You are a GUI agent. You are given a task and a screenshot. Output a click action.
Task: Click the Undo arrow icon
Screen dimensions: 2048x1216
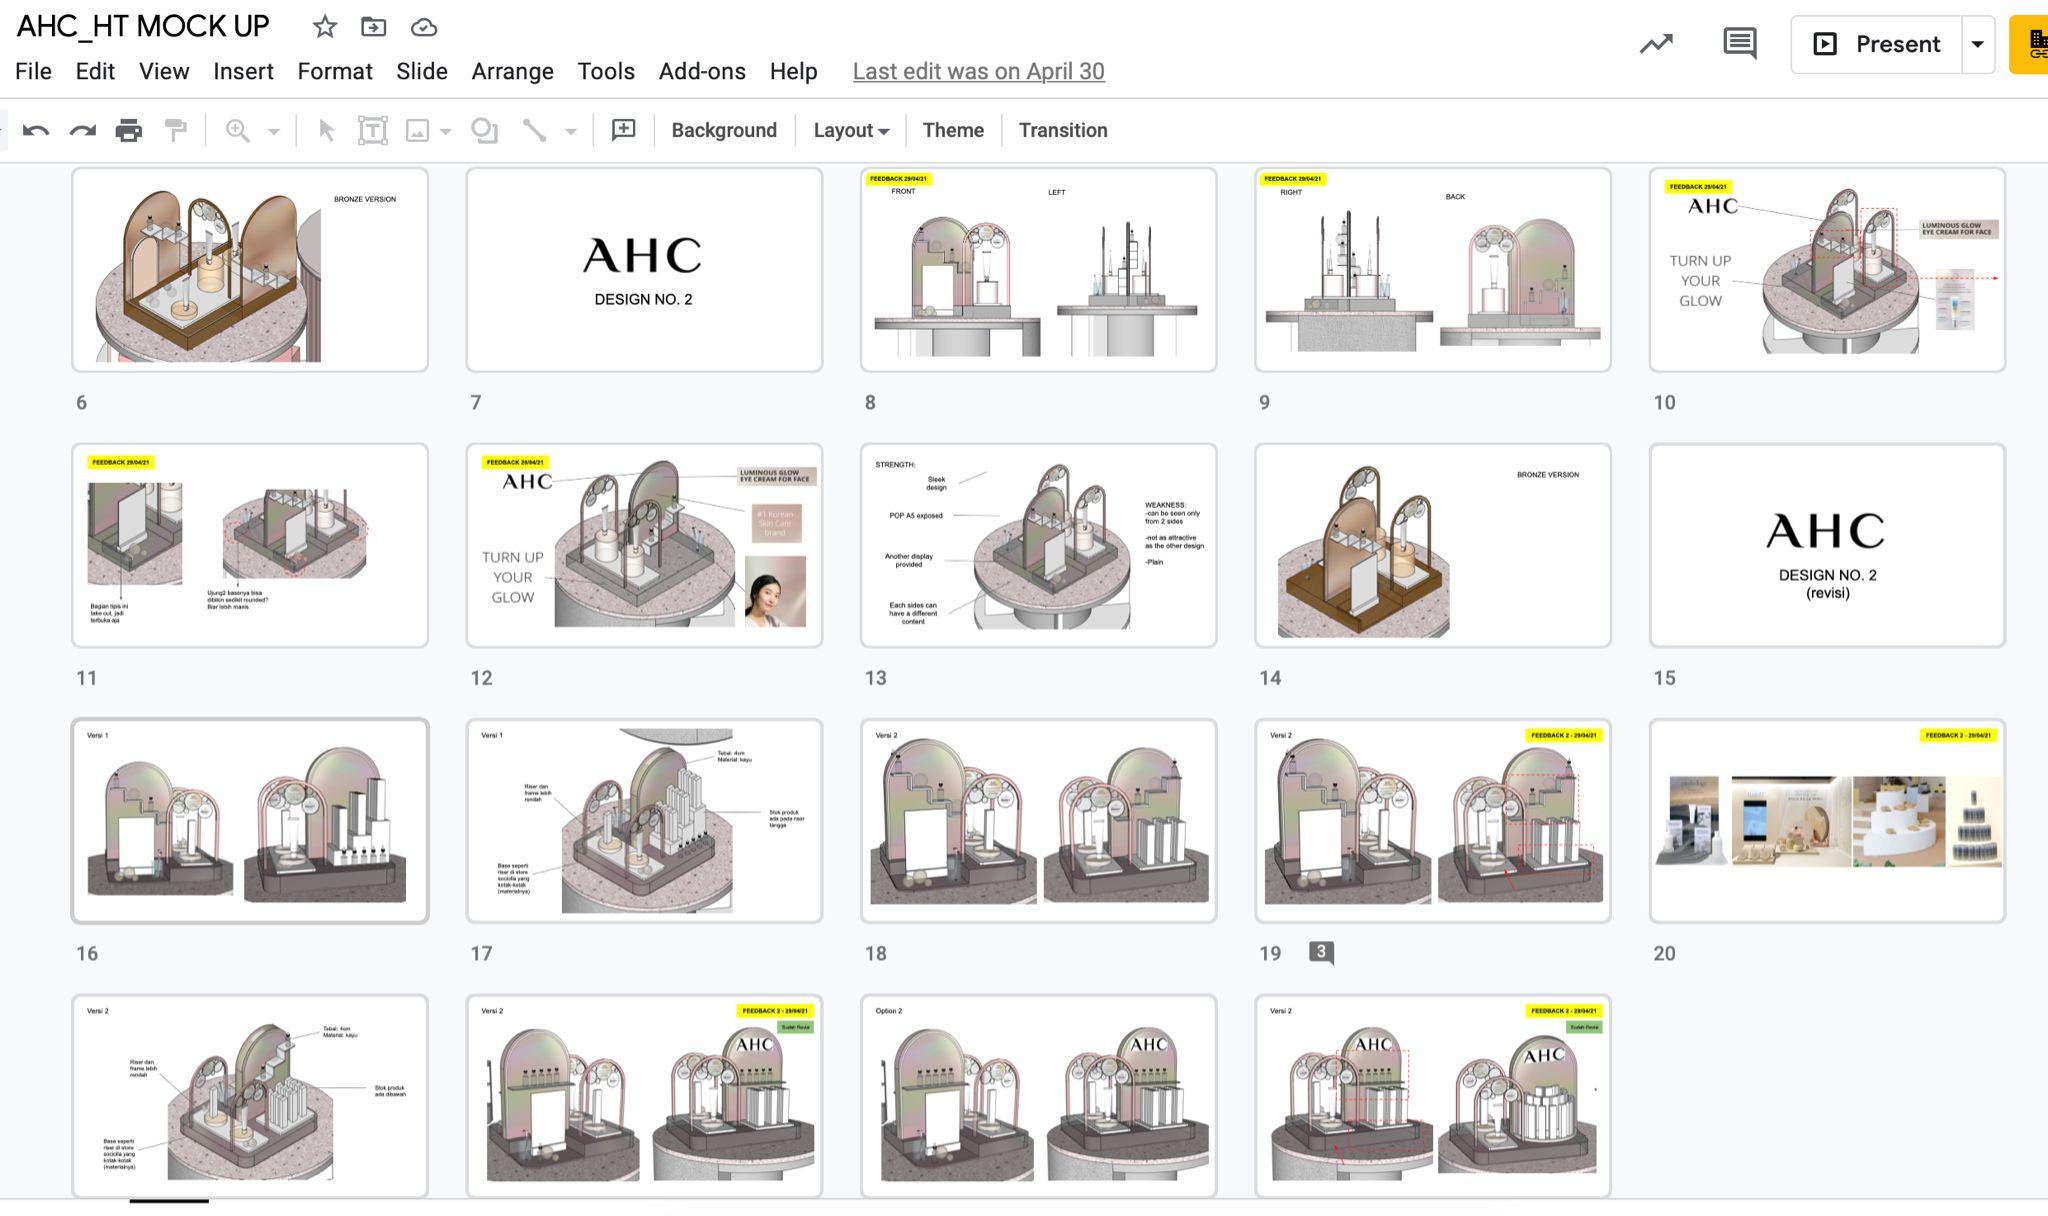coord(36,131)
